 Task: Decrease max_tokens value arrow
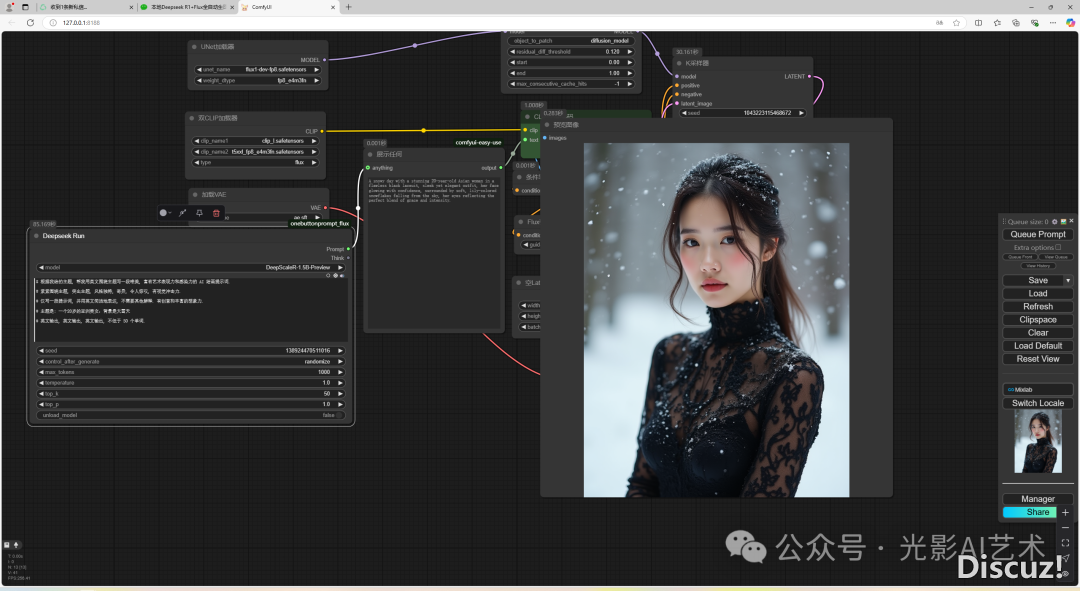[41, 372]
